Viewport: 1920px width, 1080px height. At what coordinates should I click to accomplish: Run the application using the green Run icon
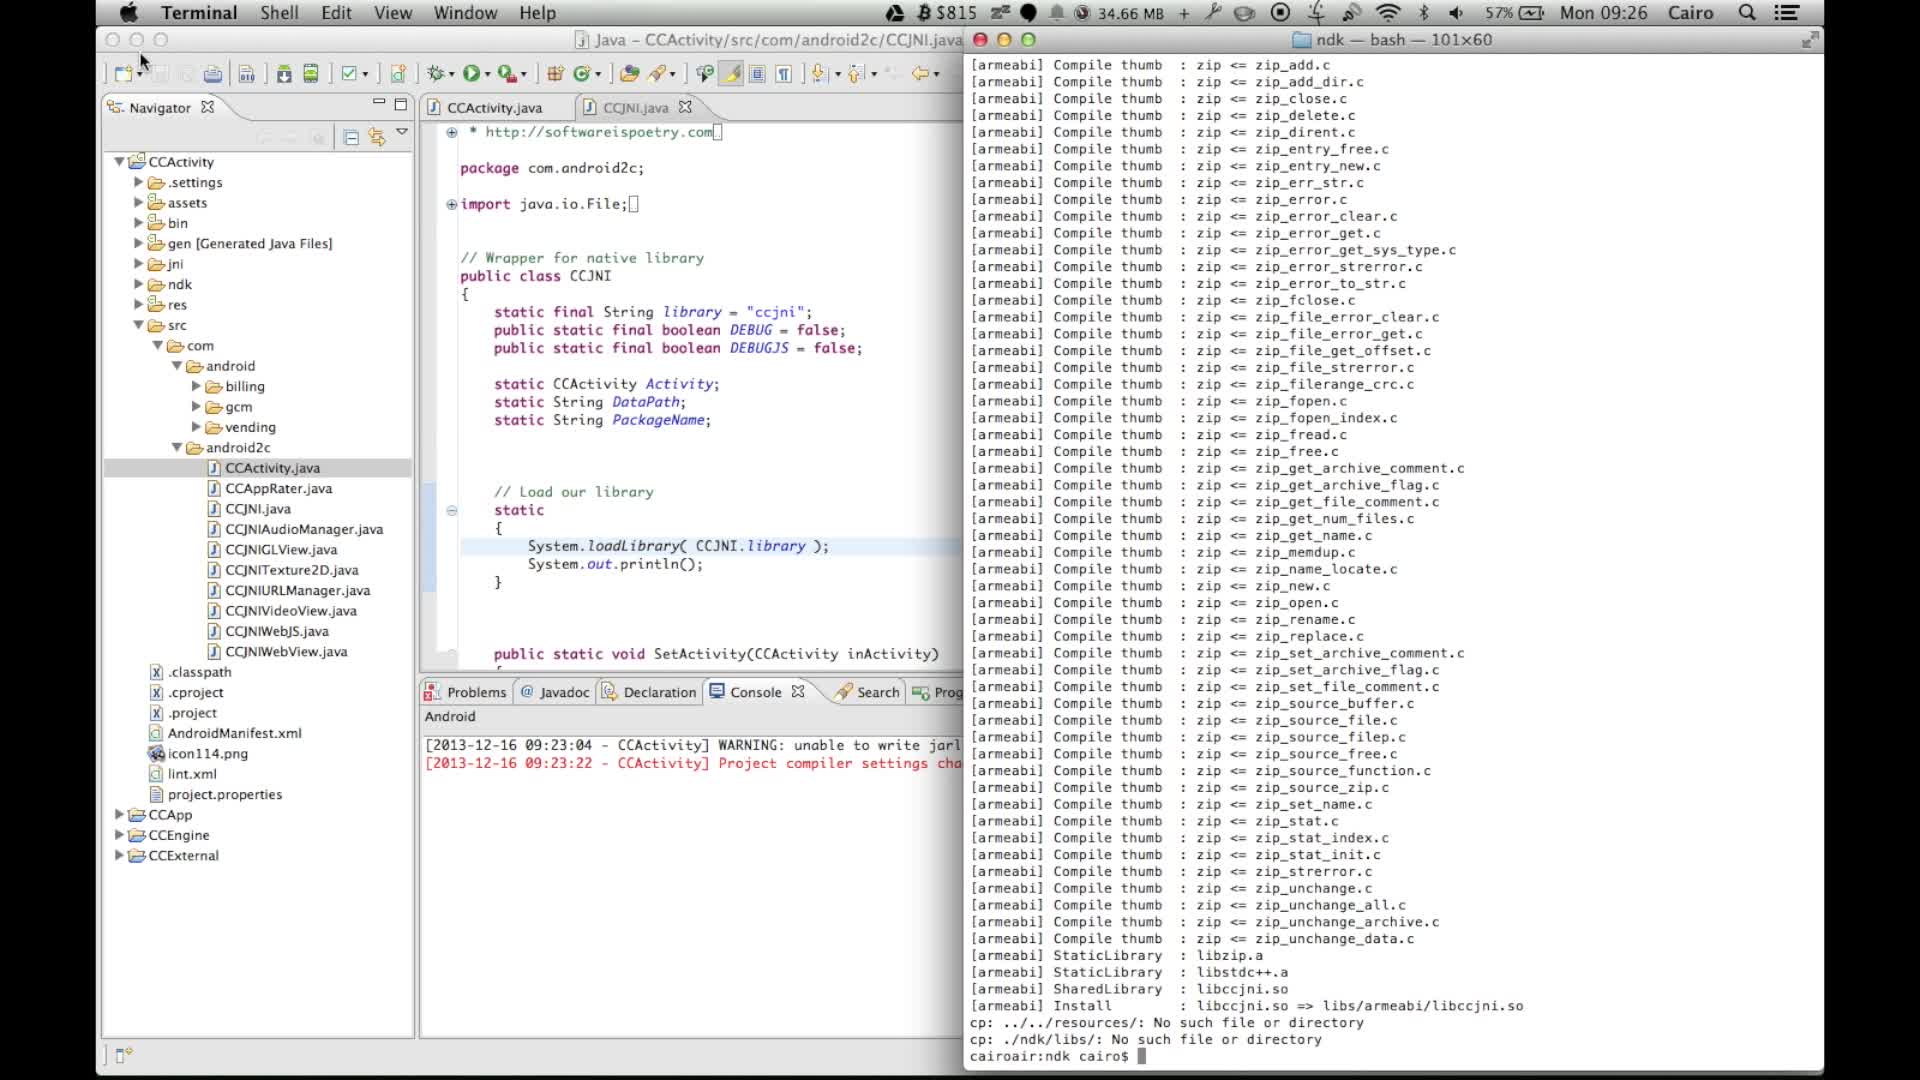point(470,73)
